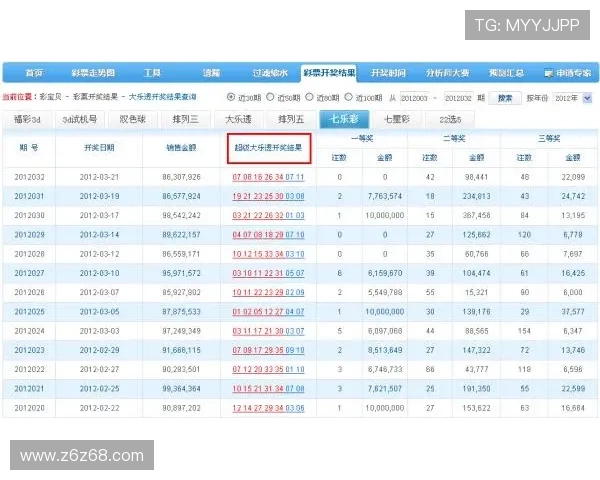Open the 遗漏 navigation item
The image size is (600, 480).
pyautogui.click(x=211, y=73)
